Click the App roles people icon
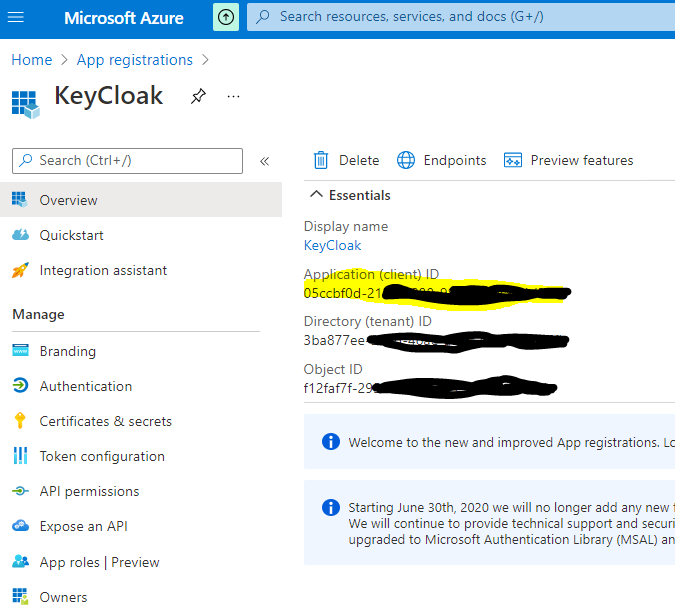Screen dimensions: 675x613 coord(20,561)
